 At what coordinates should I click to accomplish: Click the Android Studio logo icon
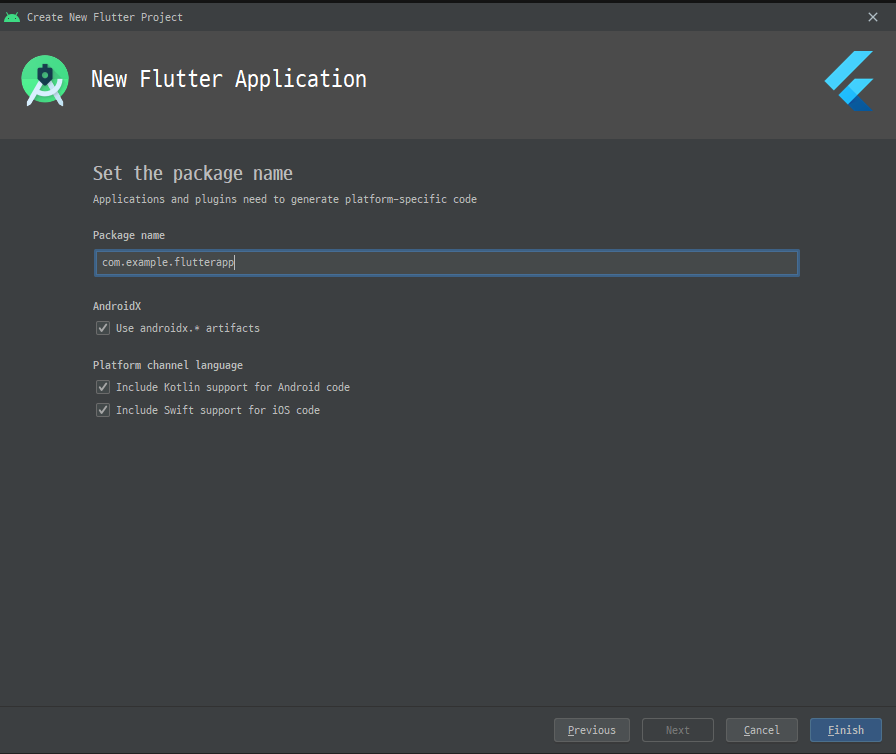click(x=45, y=81)
